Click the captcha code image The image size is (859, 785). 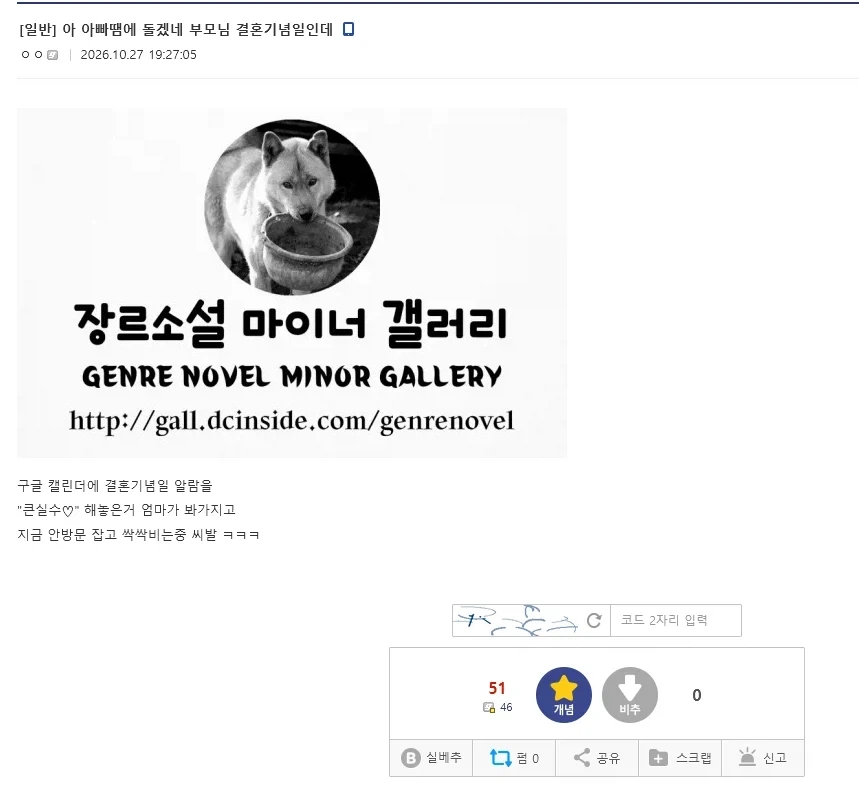point(517,620)
